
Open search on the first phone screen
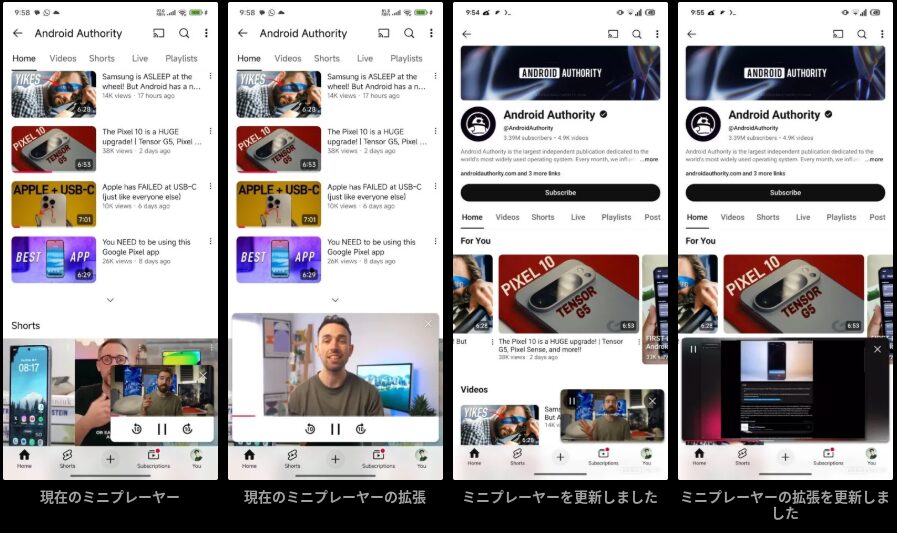(x=184, y=33)
